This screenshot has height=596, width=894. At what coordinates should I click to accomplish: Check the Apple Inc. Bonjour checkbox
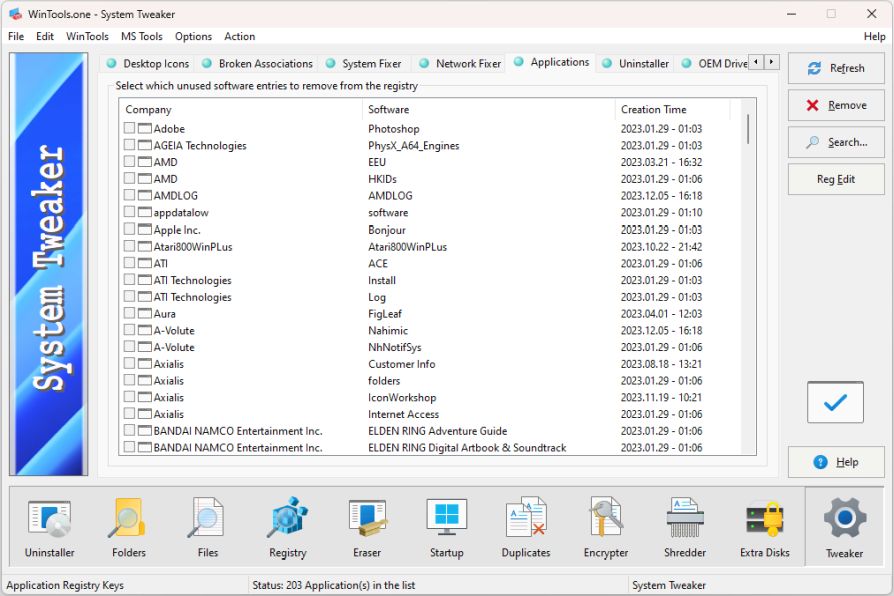pyautogui.click(x=129, y=229)
